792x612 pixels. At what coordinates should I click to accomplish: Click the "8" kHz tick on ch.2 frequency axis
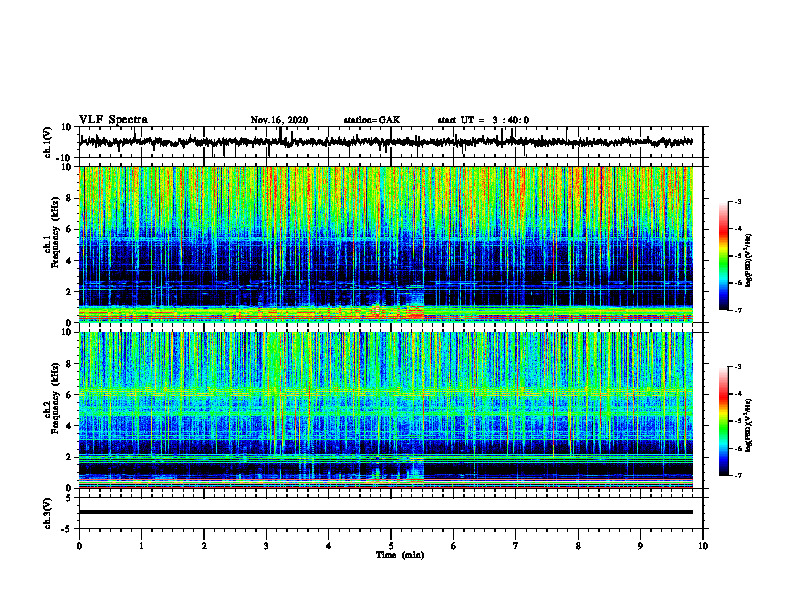tap(69, 364)
